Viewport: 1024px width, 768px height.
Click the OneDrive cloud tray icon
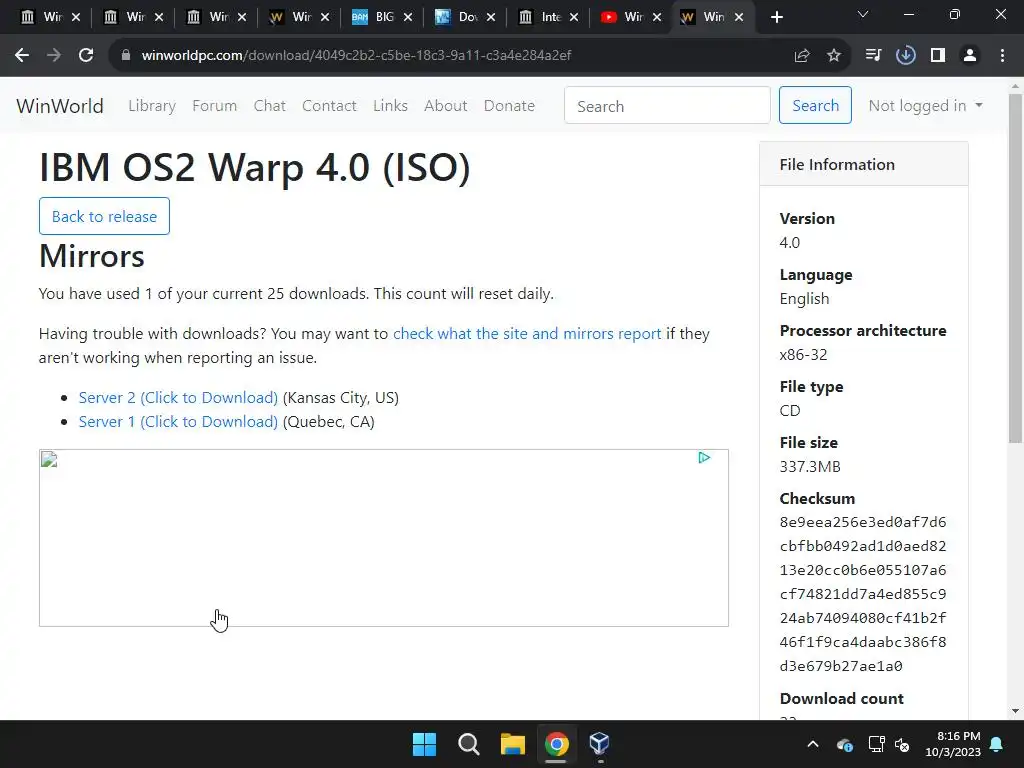pyautogui.click(x=844, y=744)
